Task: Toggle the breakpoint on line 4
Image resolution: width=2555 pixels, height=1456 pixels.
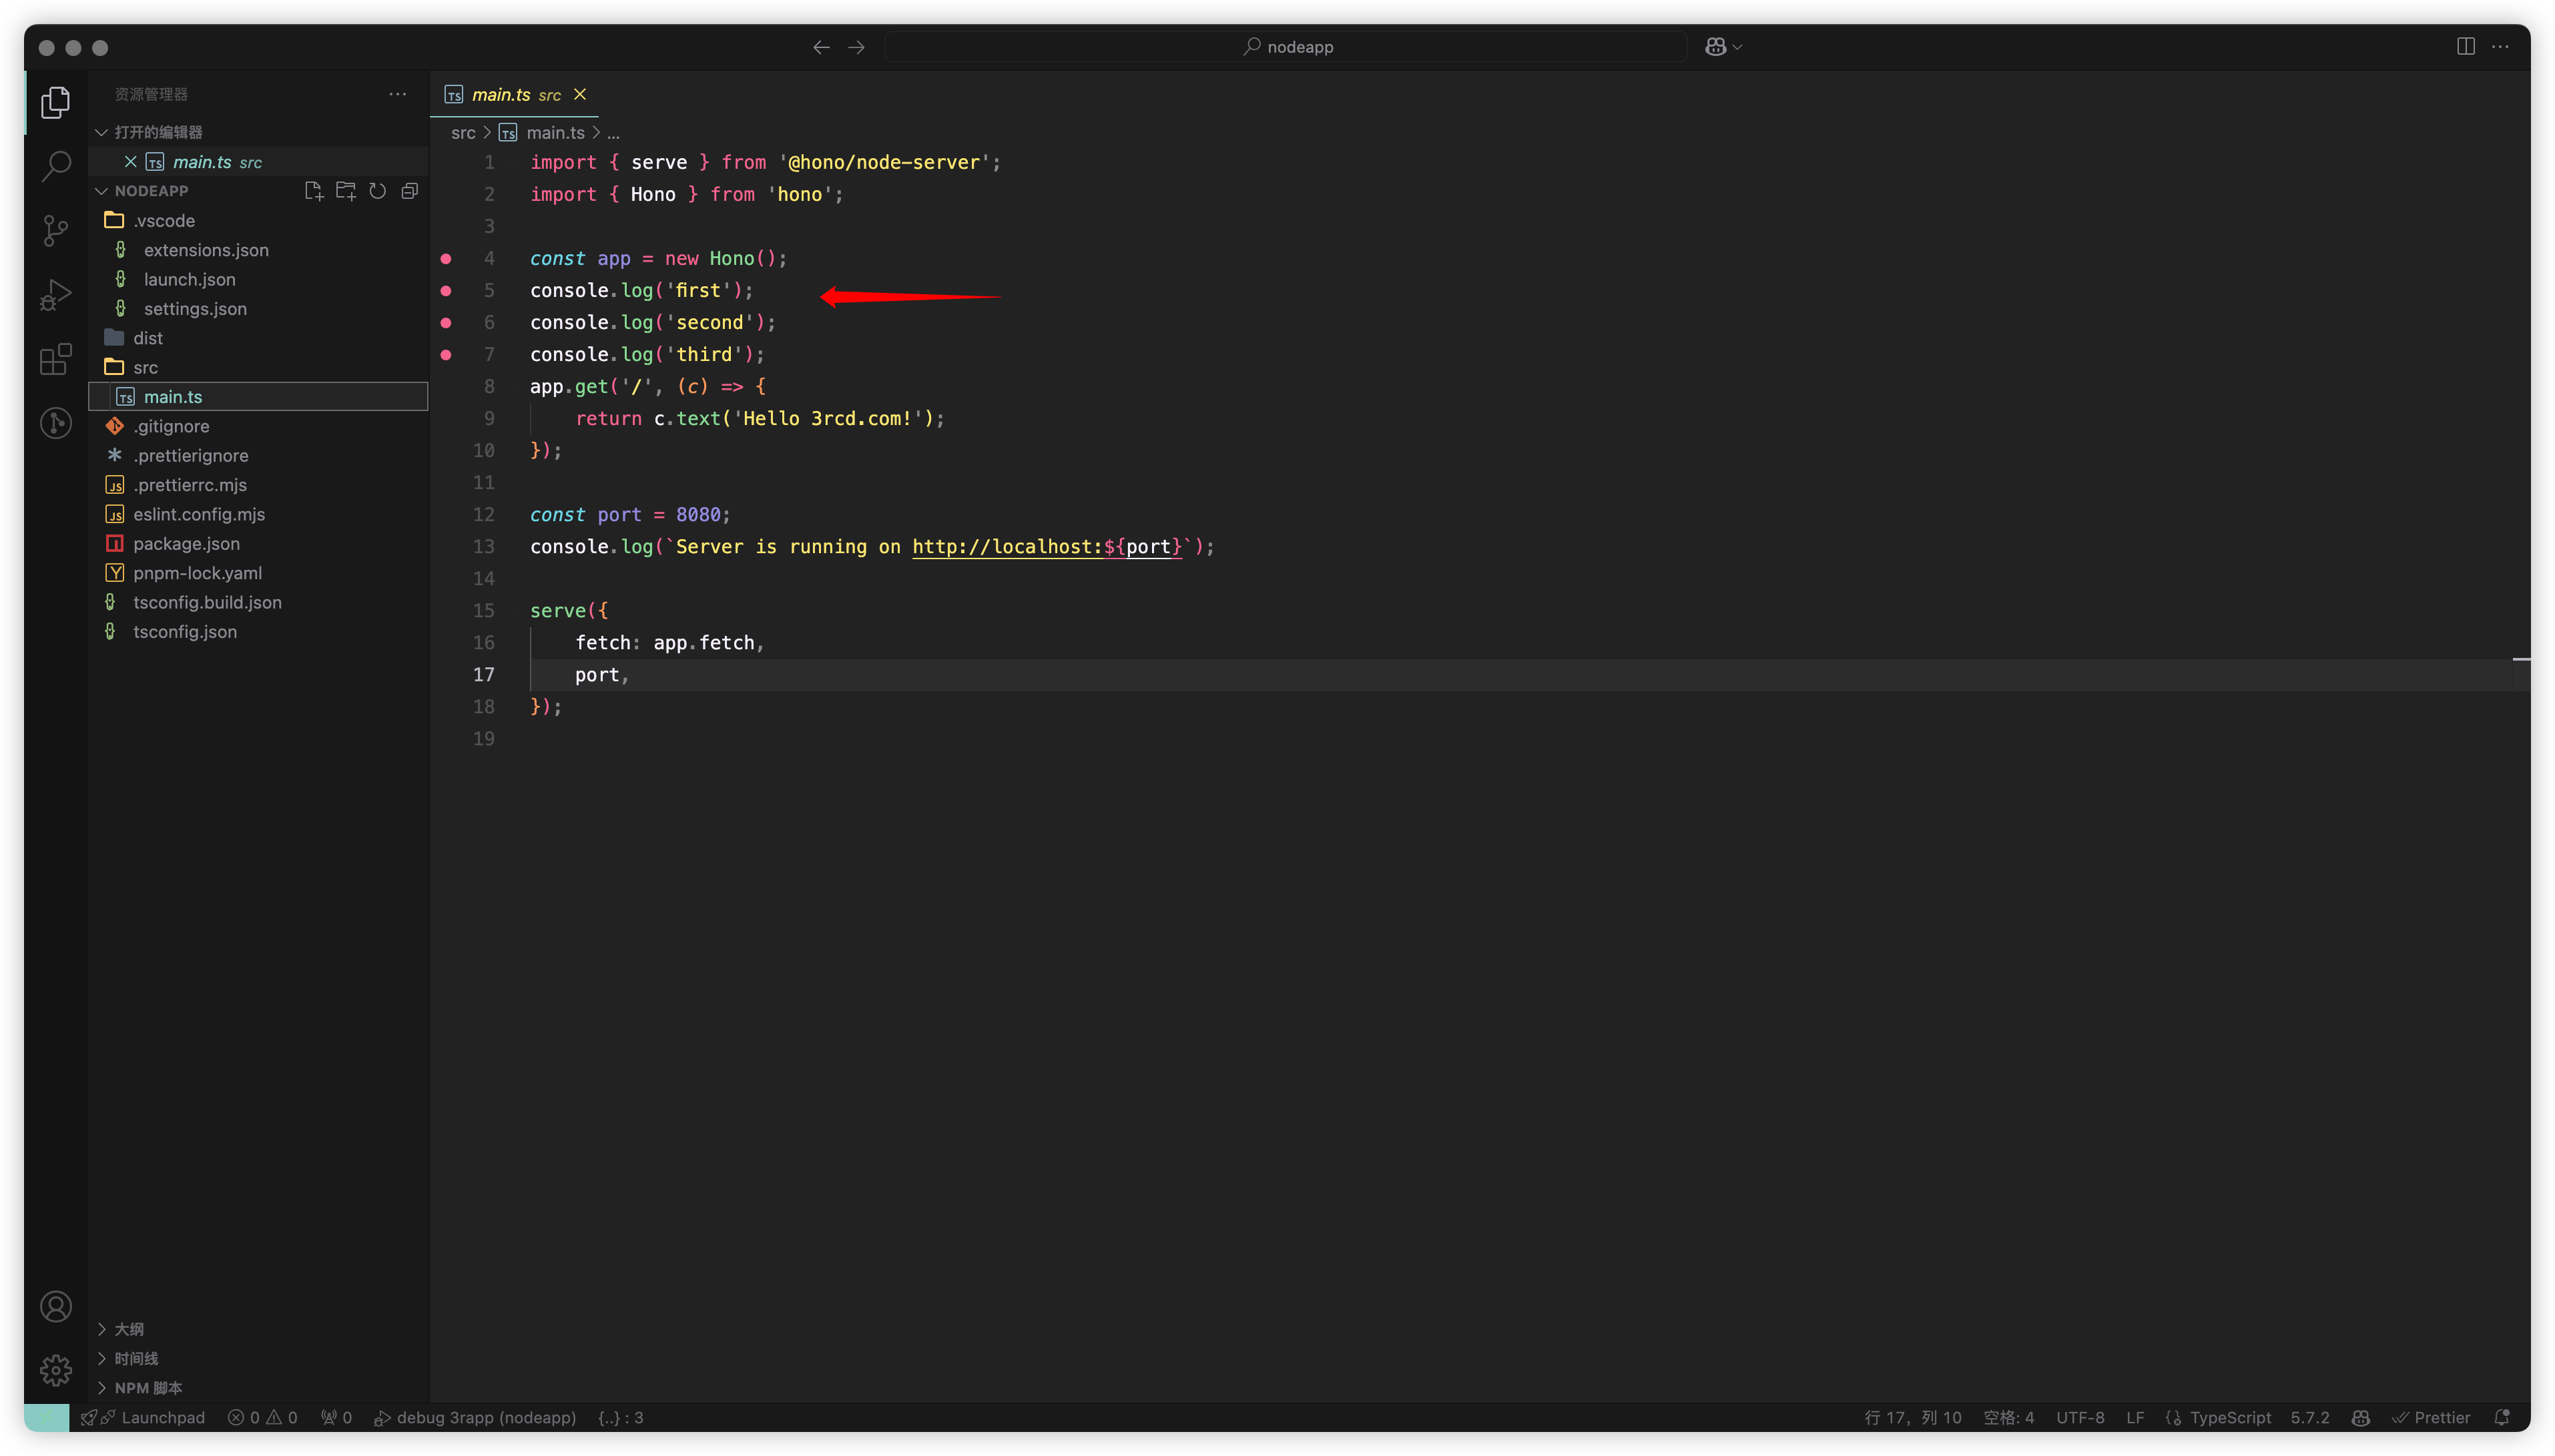Action: (x=446, y=259)
